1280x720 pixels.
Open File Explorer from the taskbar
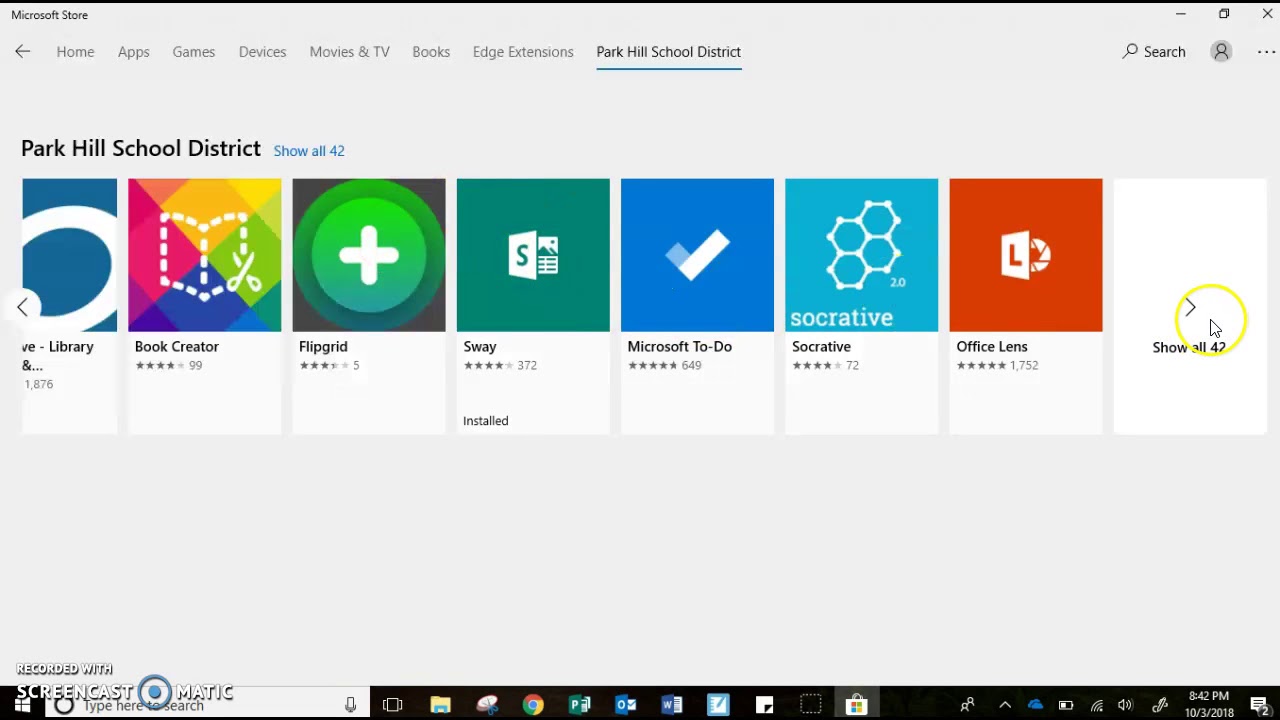click(440, 705)
